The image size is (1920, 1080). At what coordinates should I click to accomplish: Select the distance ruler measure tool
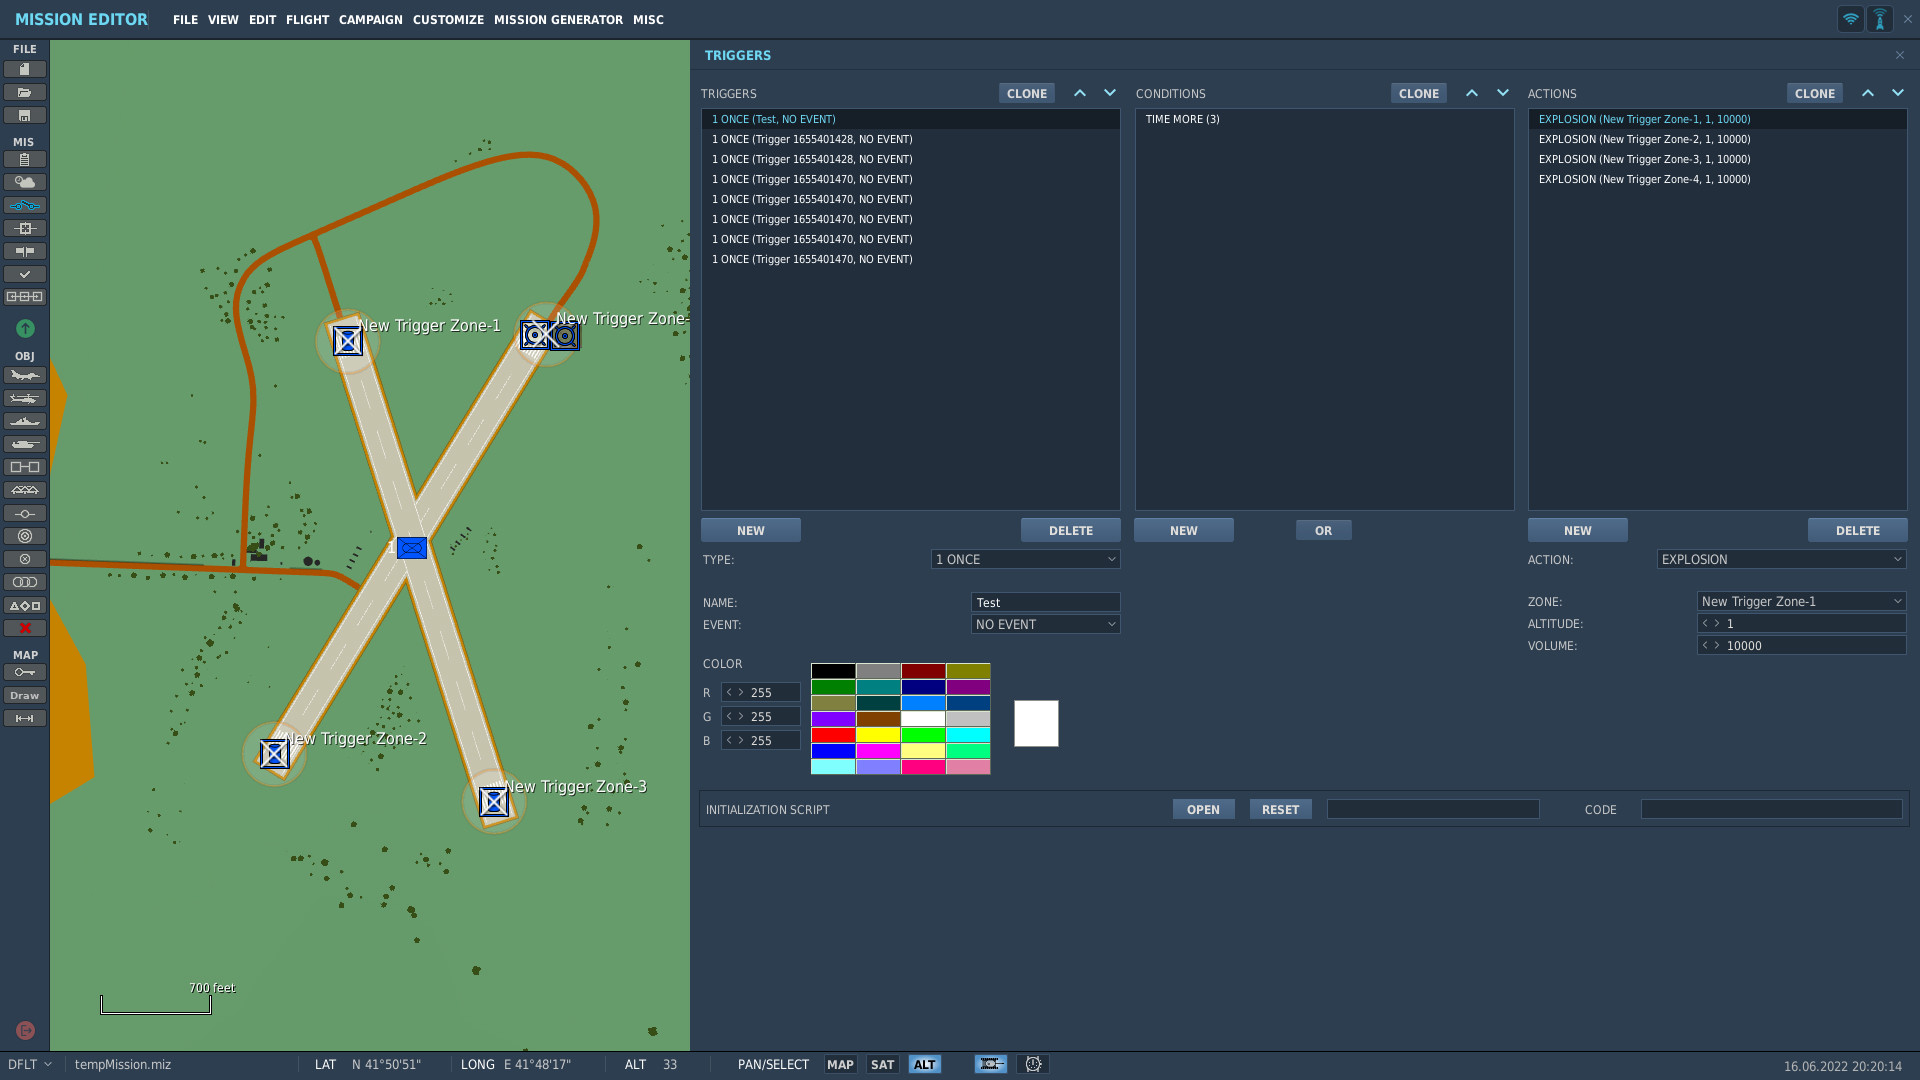tap(25, 718)
